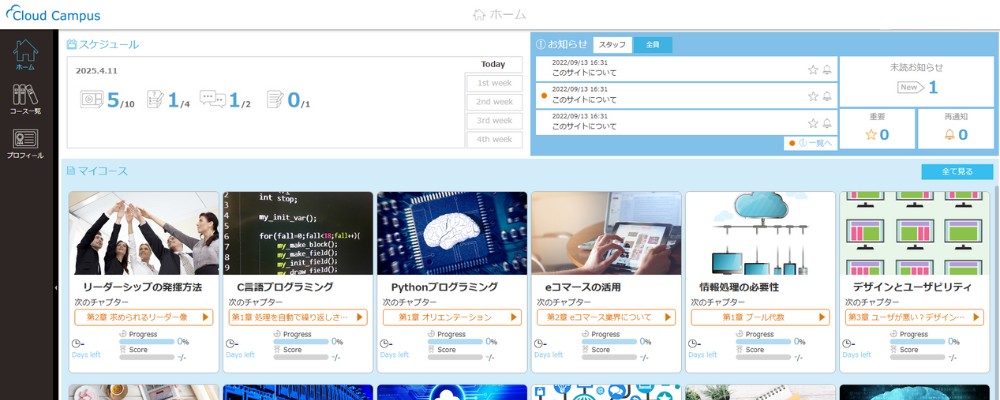
Task: Star the first notification
Action: (x=813, y=70)
